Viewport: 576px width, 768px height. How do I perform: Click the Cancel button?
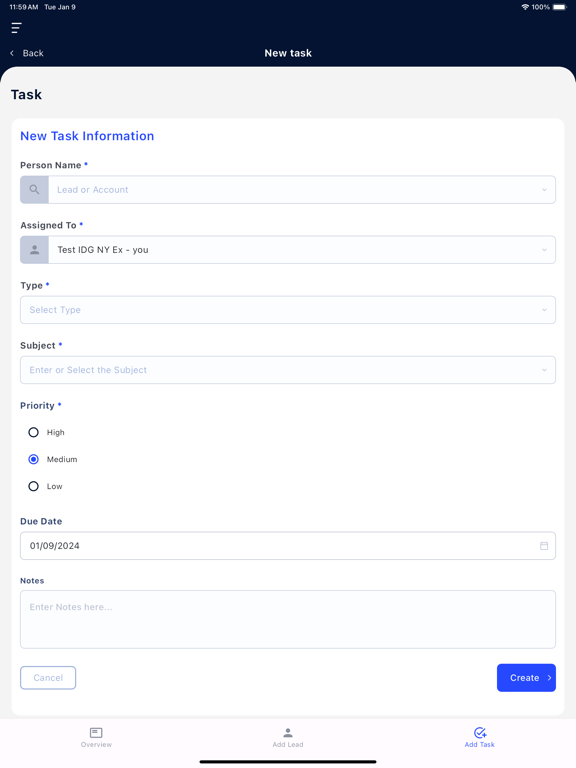coord(48,678)
